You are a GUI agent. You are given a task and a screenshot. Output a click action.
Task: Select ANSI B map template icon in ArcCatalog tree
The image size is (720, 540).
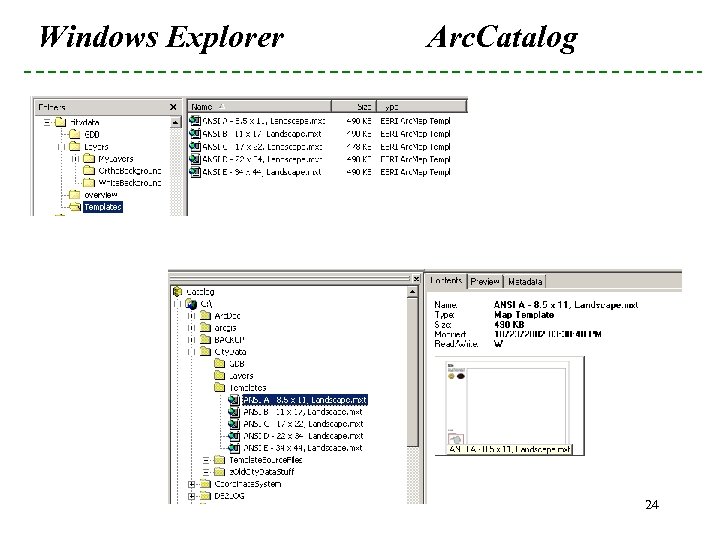pos(234,412)
